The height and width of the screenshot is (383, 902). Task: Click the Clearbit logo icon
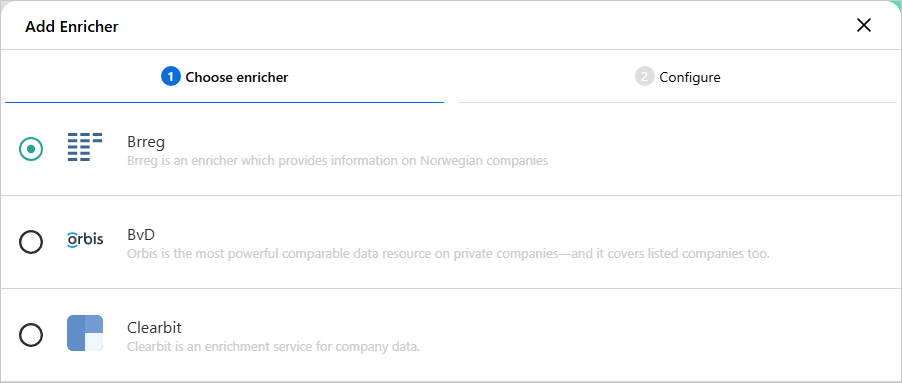(x=85, y=333)
